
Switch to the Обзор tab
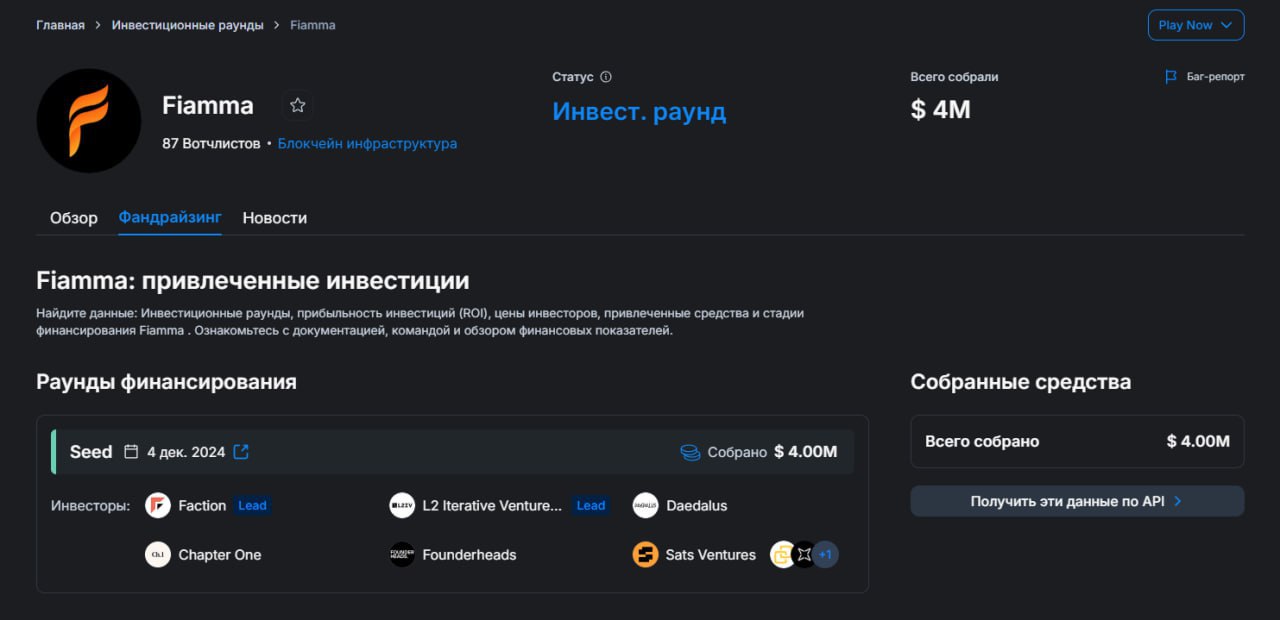click(74, 218)
